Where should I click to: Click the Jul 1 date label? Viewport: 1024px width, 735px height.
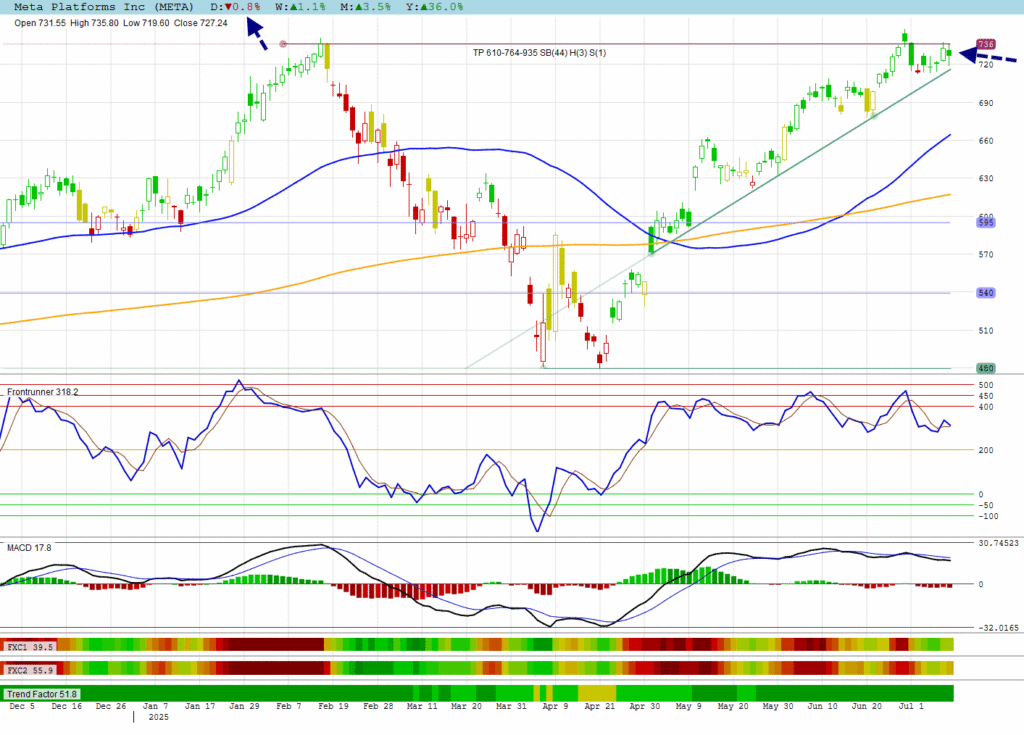[x=911, y=706]
